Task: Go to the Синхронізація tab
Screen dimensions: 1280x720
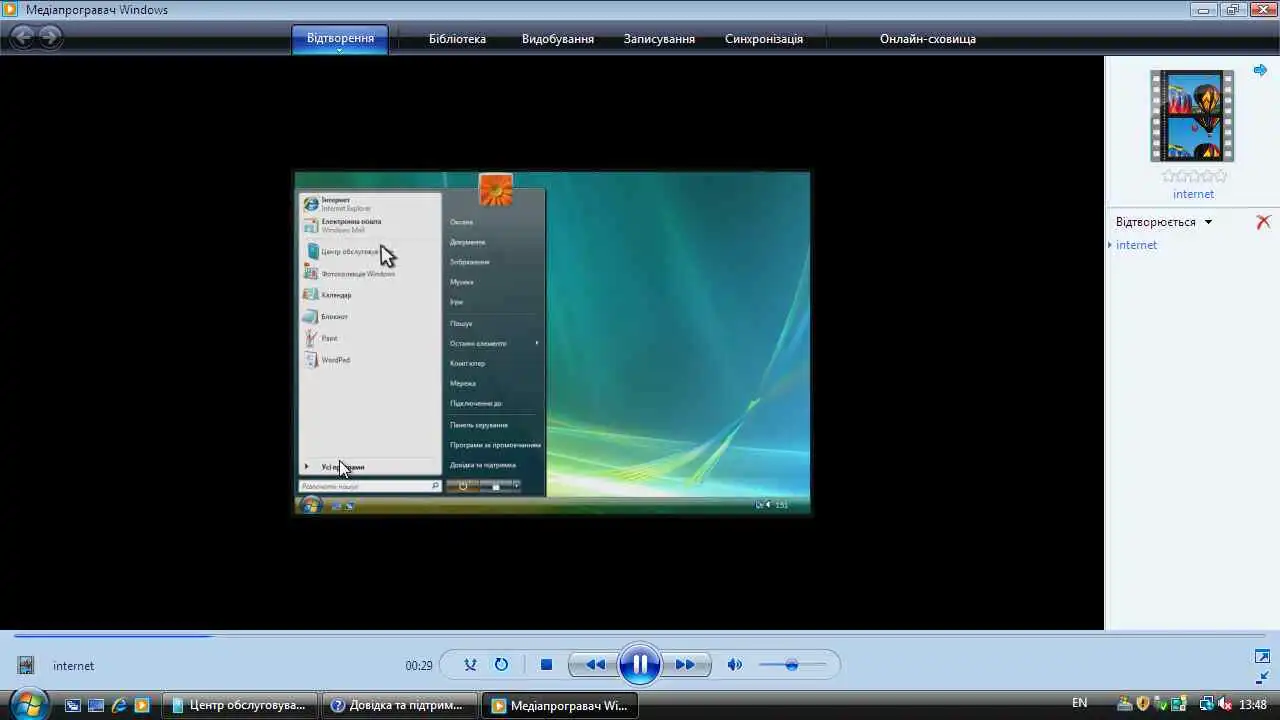Action: 764,39
